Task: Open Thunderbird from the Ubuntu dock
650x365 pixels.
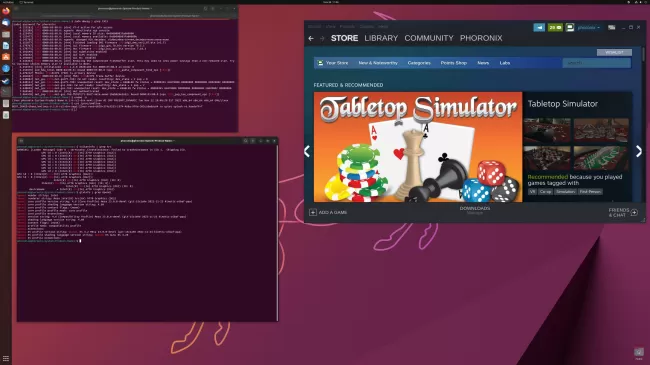Action: [x=6, y=23]
